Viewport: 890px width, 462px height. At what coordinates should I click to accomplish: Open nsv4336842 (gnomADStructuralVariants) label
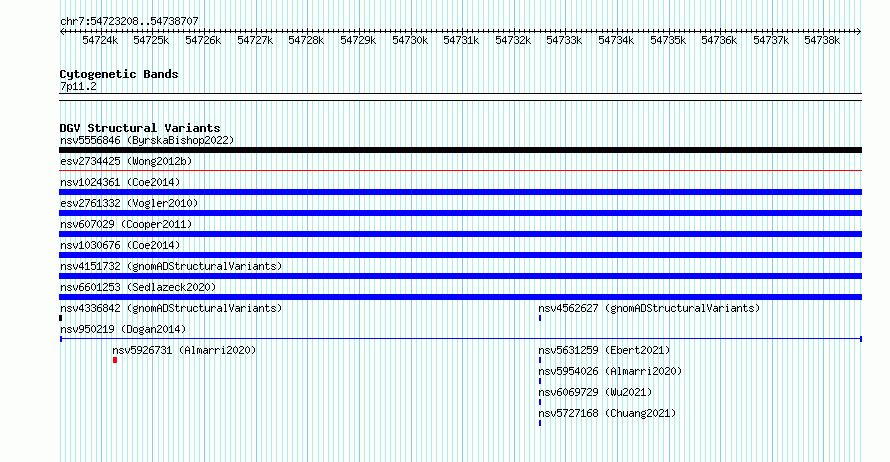(171, 308)
